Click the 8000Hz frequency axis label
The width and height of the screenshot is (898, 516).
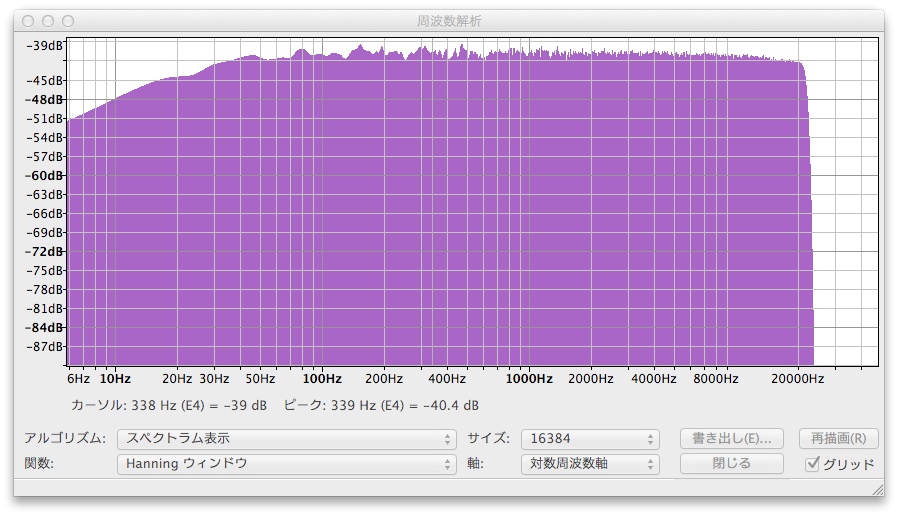pos(715,379)
